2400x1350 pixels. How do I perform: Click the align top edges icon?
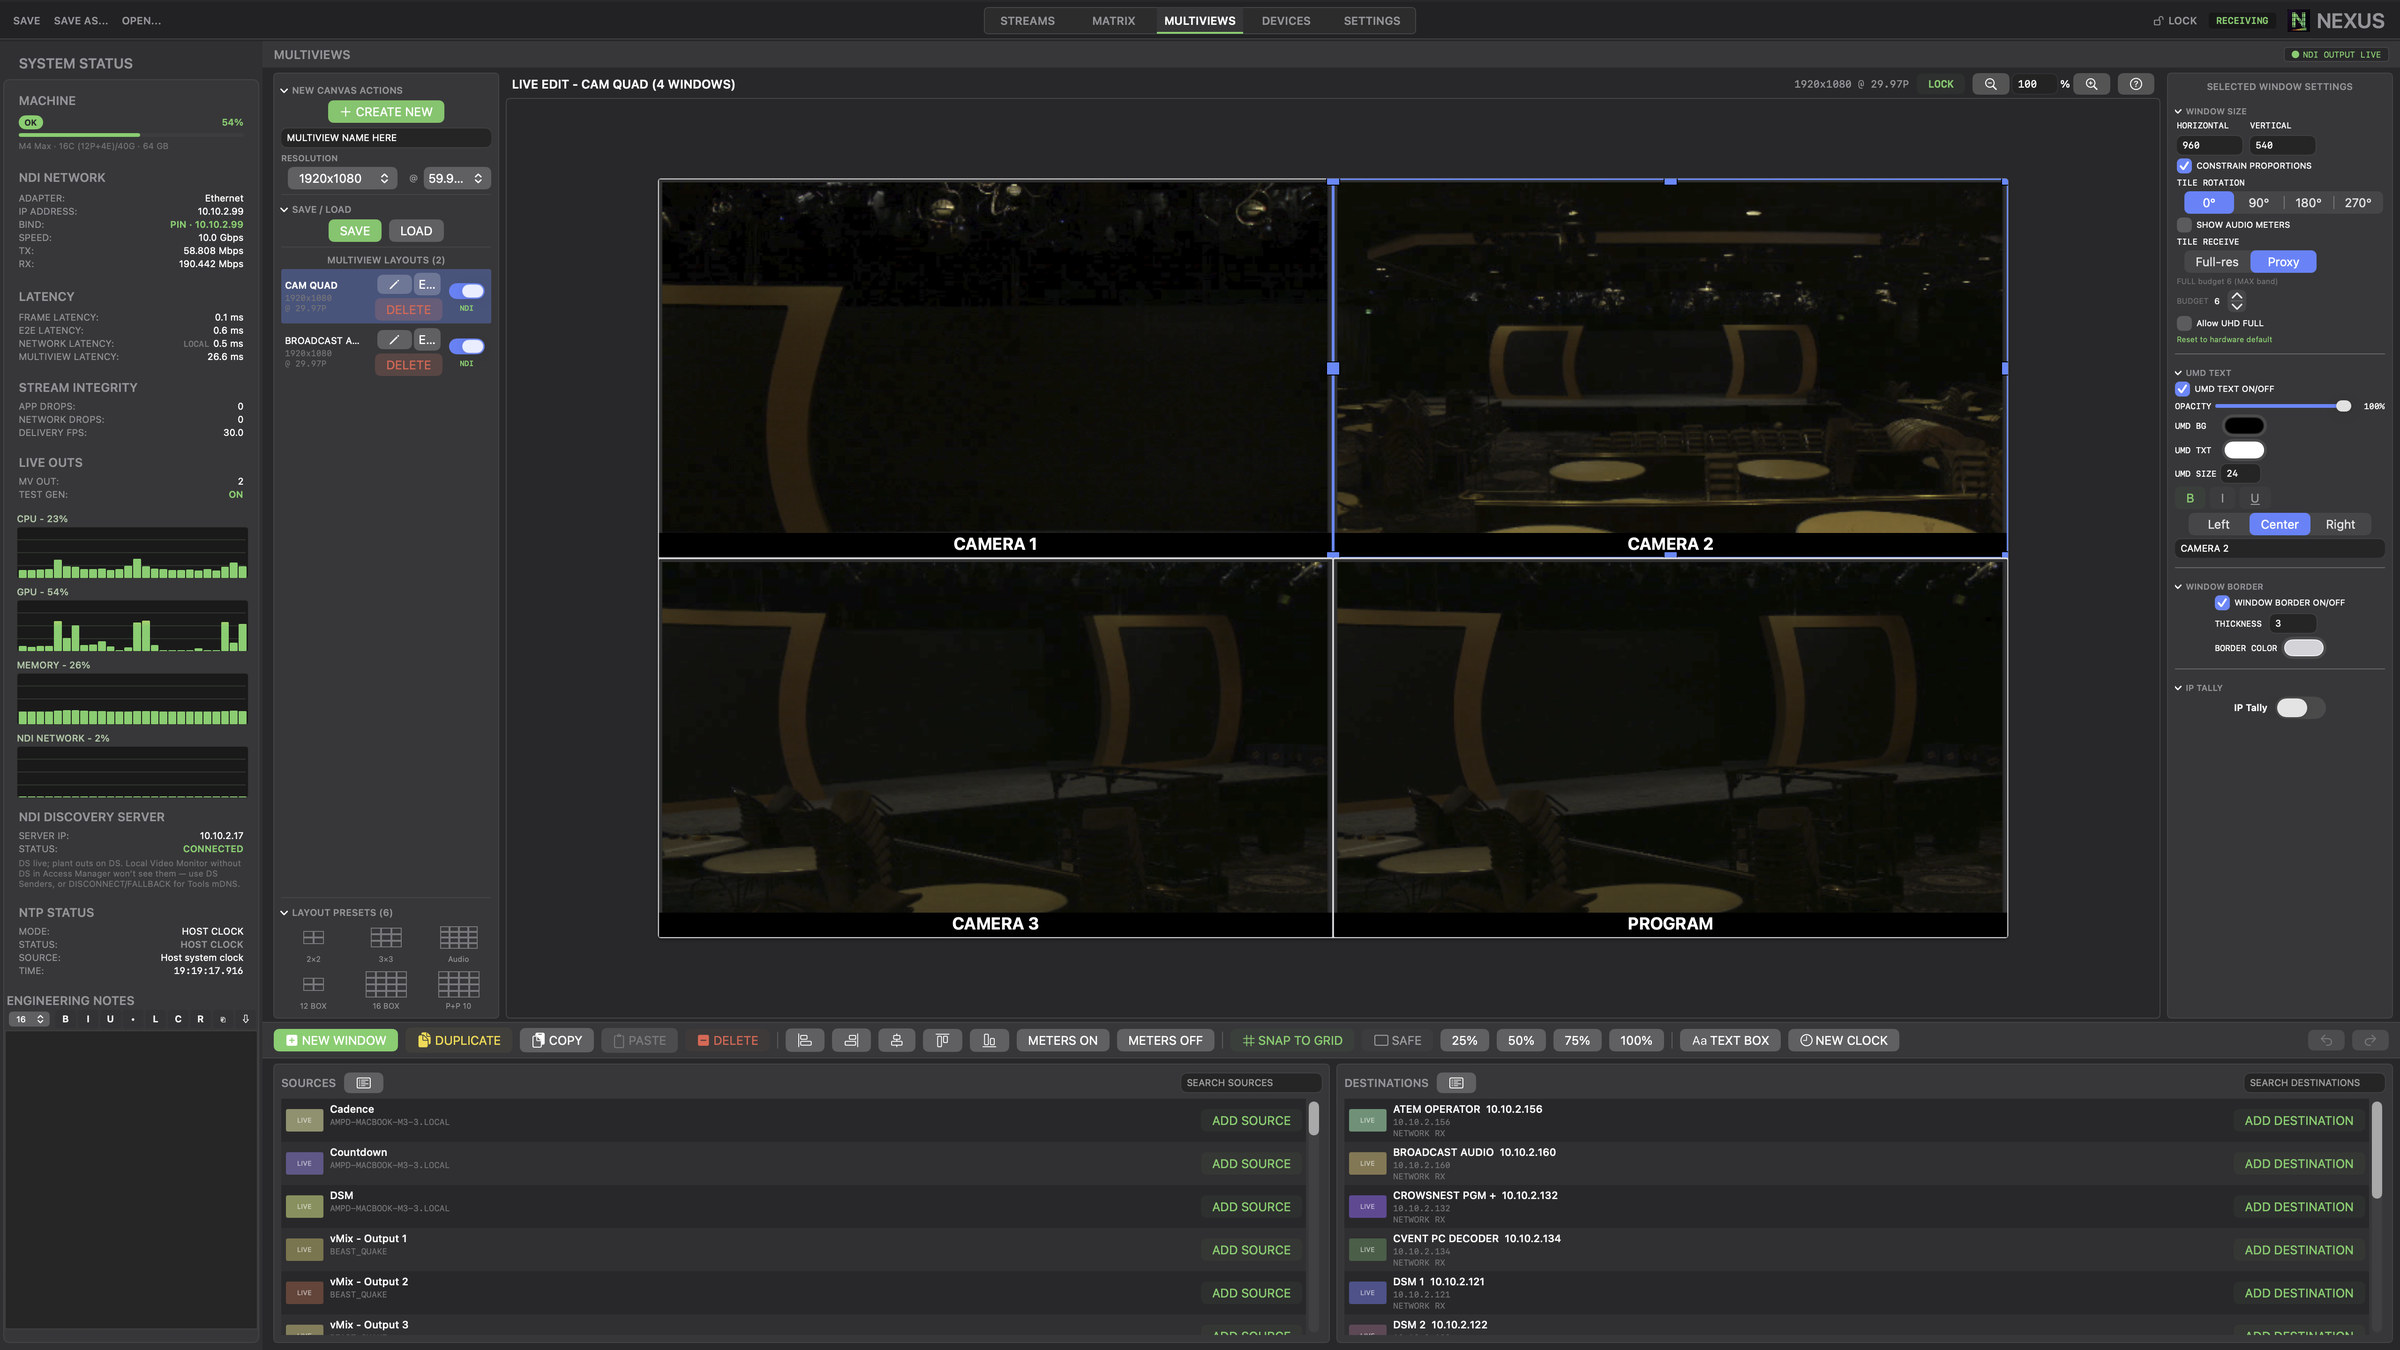tap(942, 1040)
